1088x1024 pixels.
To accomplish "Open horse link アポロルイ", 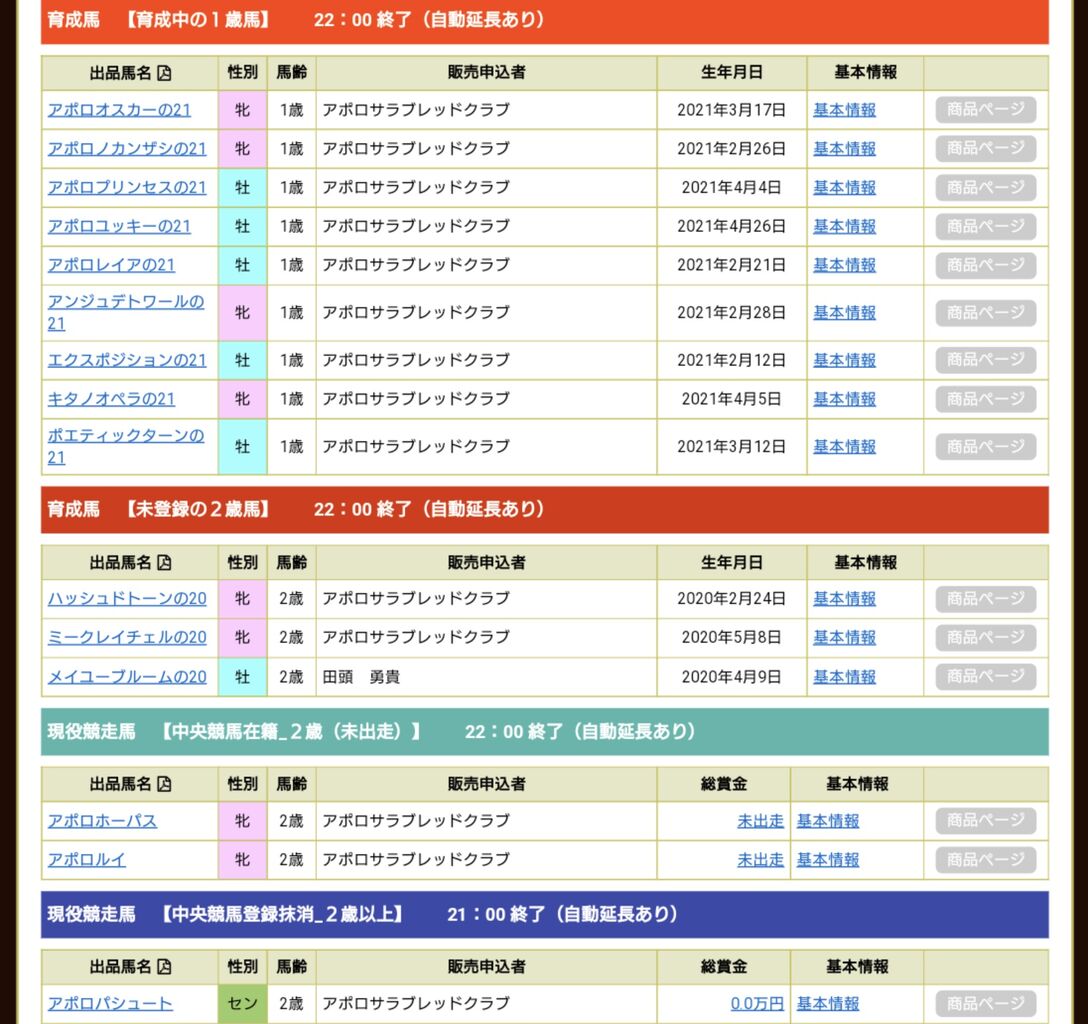I will click(87, 860).
